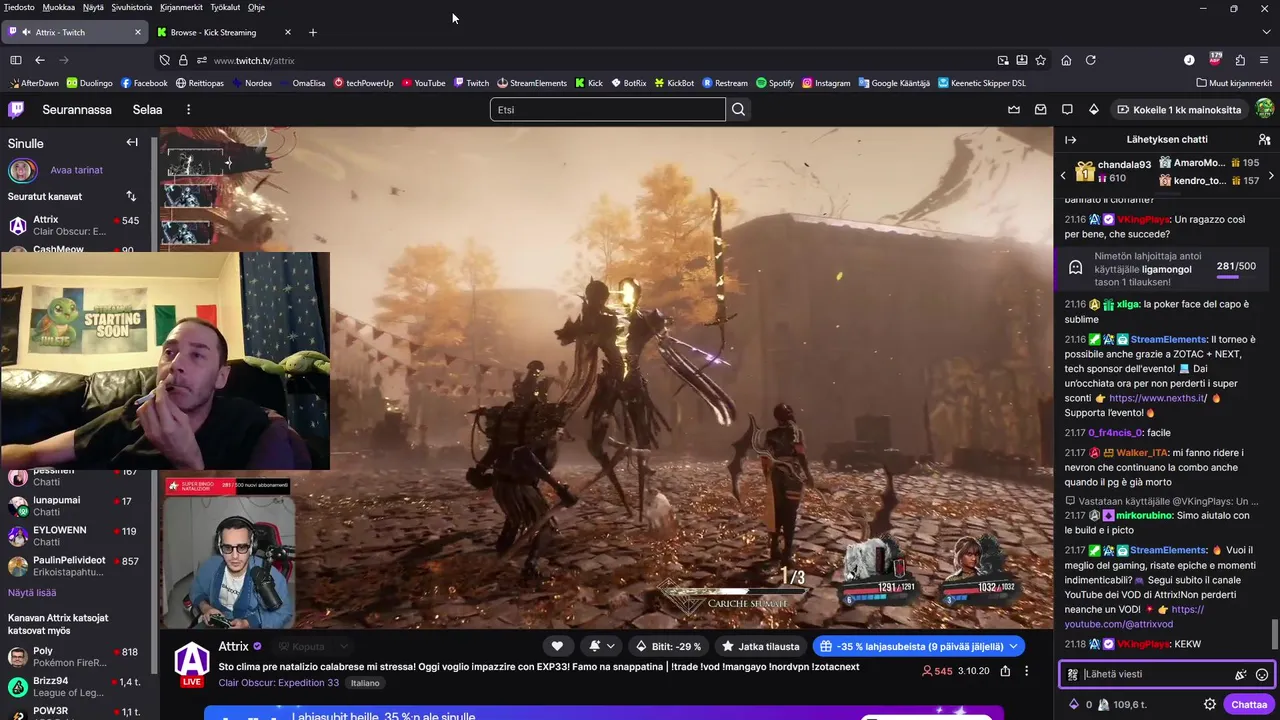Viewport: 1280px width, 720px height.
Task: Click Jatka tilausta subscribe button
Action: 760,646
